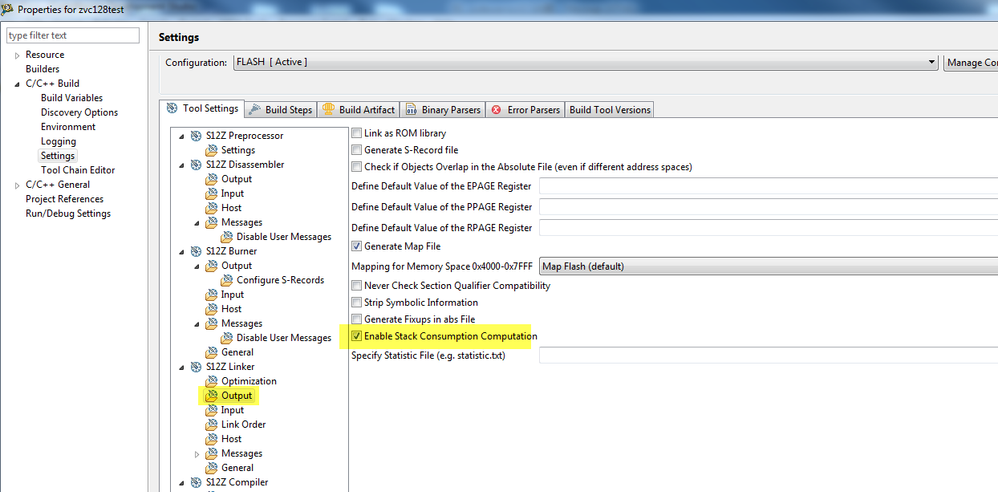
Task: Click the Tool Settings tab icon
Action: tap(172, 108)
